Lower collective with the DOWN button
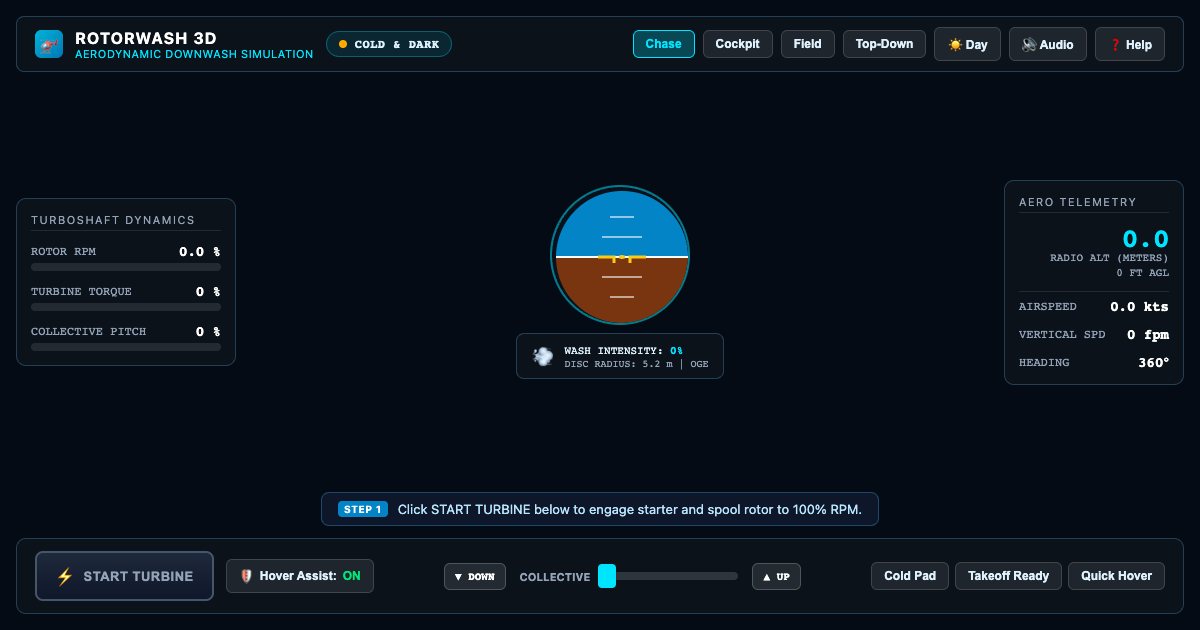The width and height of the screenshot is (1200, 630). (475, 577)
